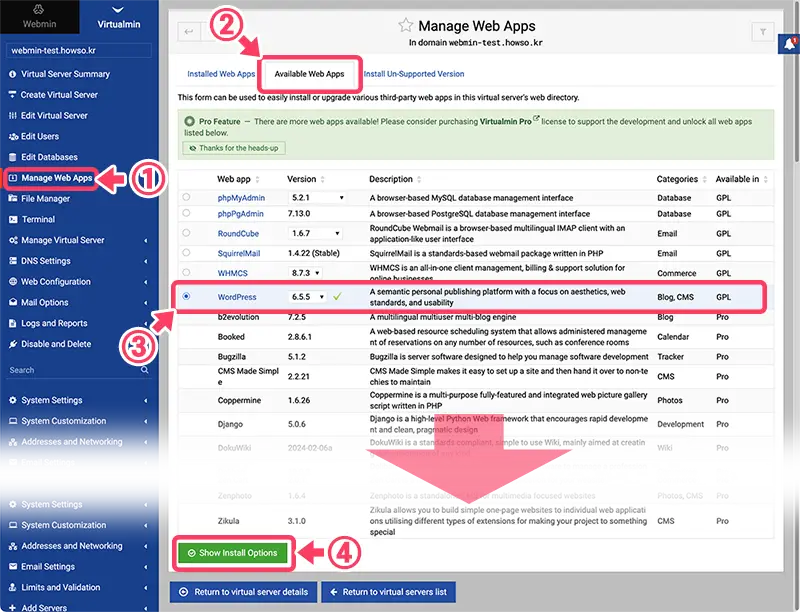Click the filter funnel icon in header

[763, 32]
